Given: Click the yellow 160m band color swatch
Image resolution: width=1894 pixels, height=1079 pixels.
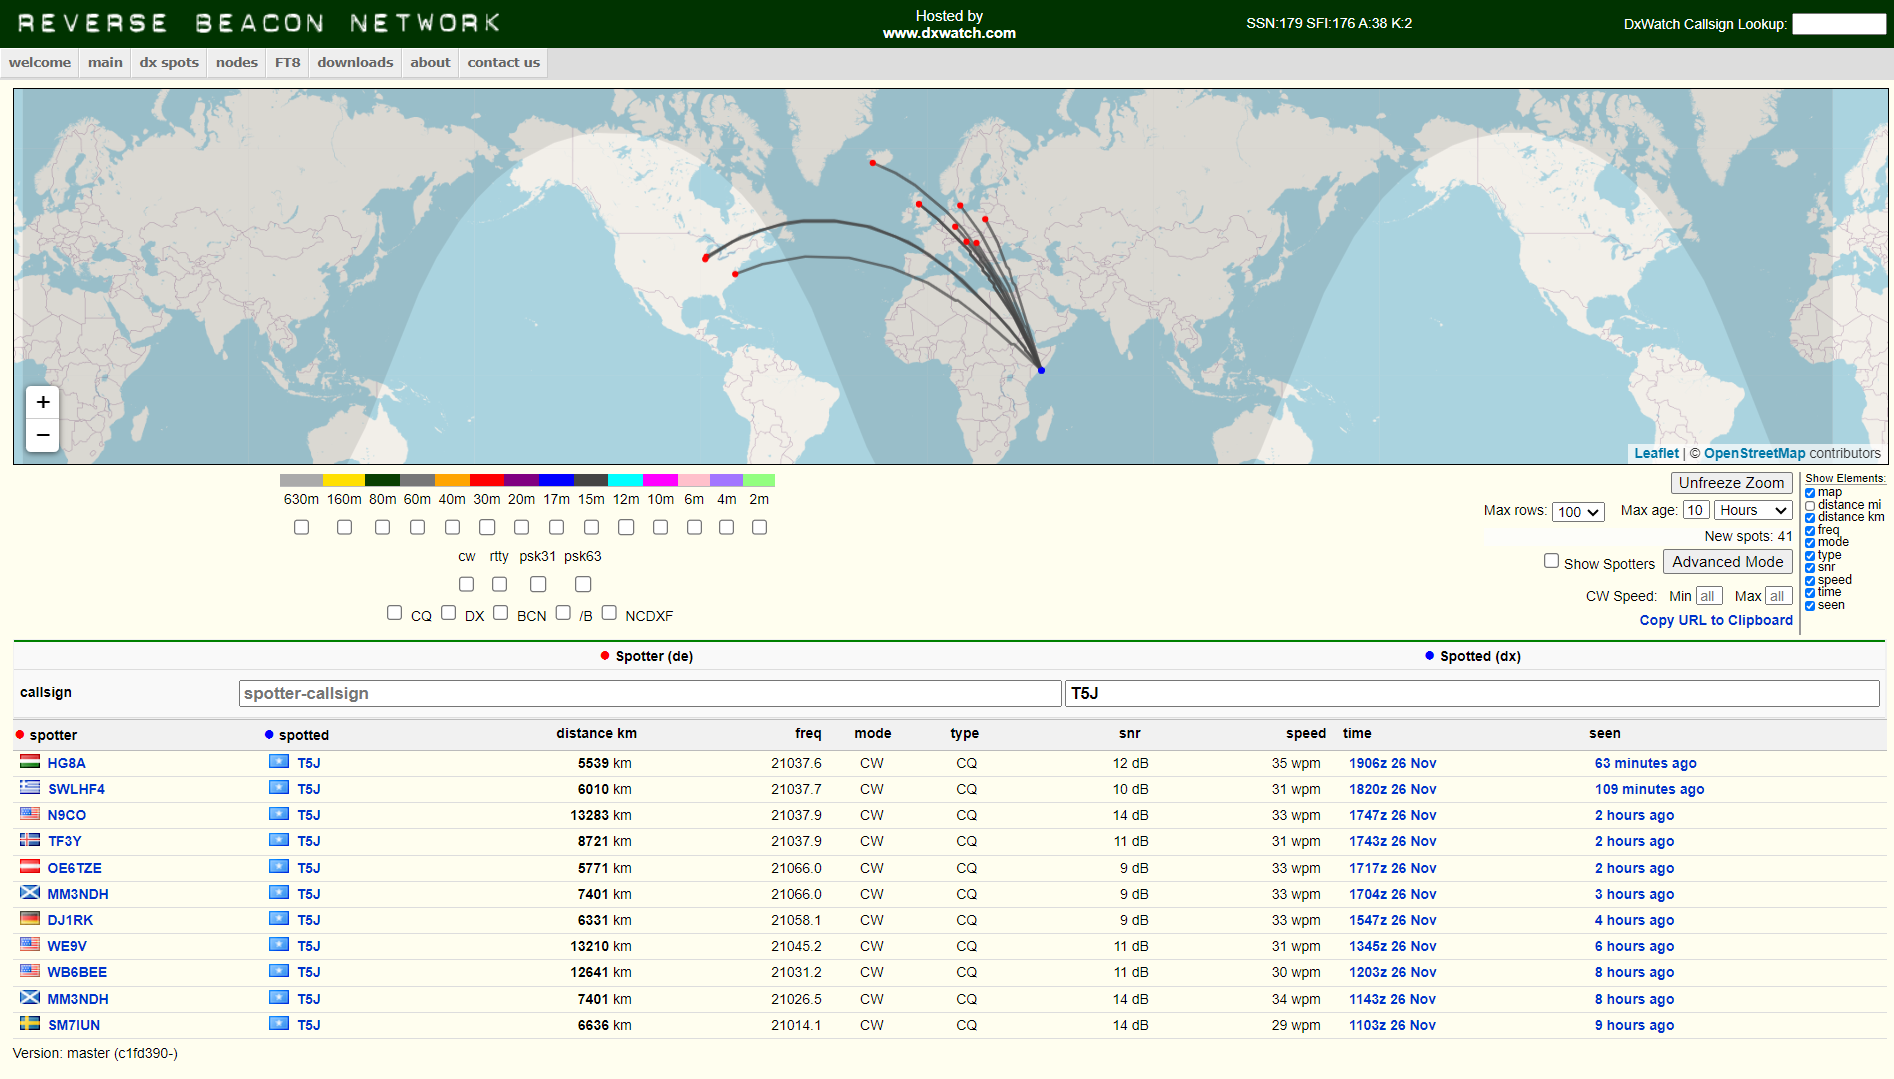Looking at the screenshot, I should pyautogui.click(x=344, y=480).
